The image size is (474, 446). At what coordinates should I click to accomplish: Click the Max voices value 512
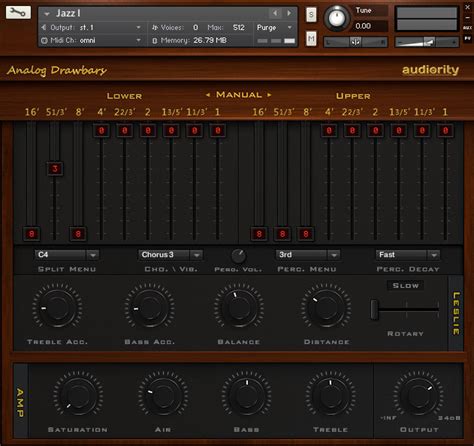[x=239, y=27]
